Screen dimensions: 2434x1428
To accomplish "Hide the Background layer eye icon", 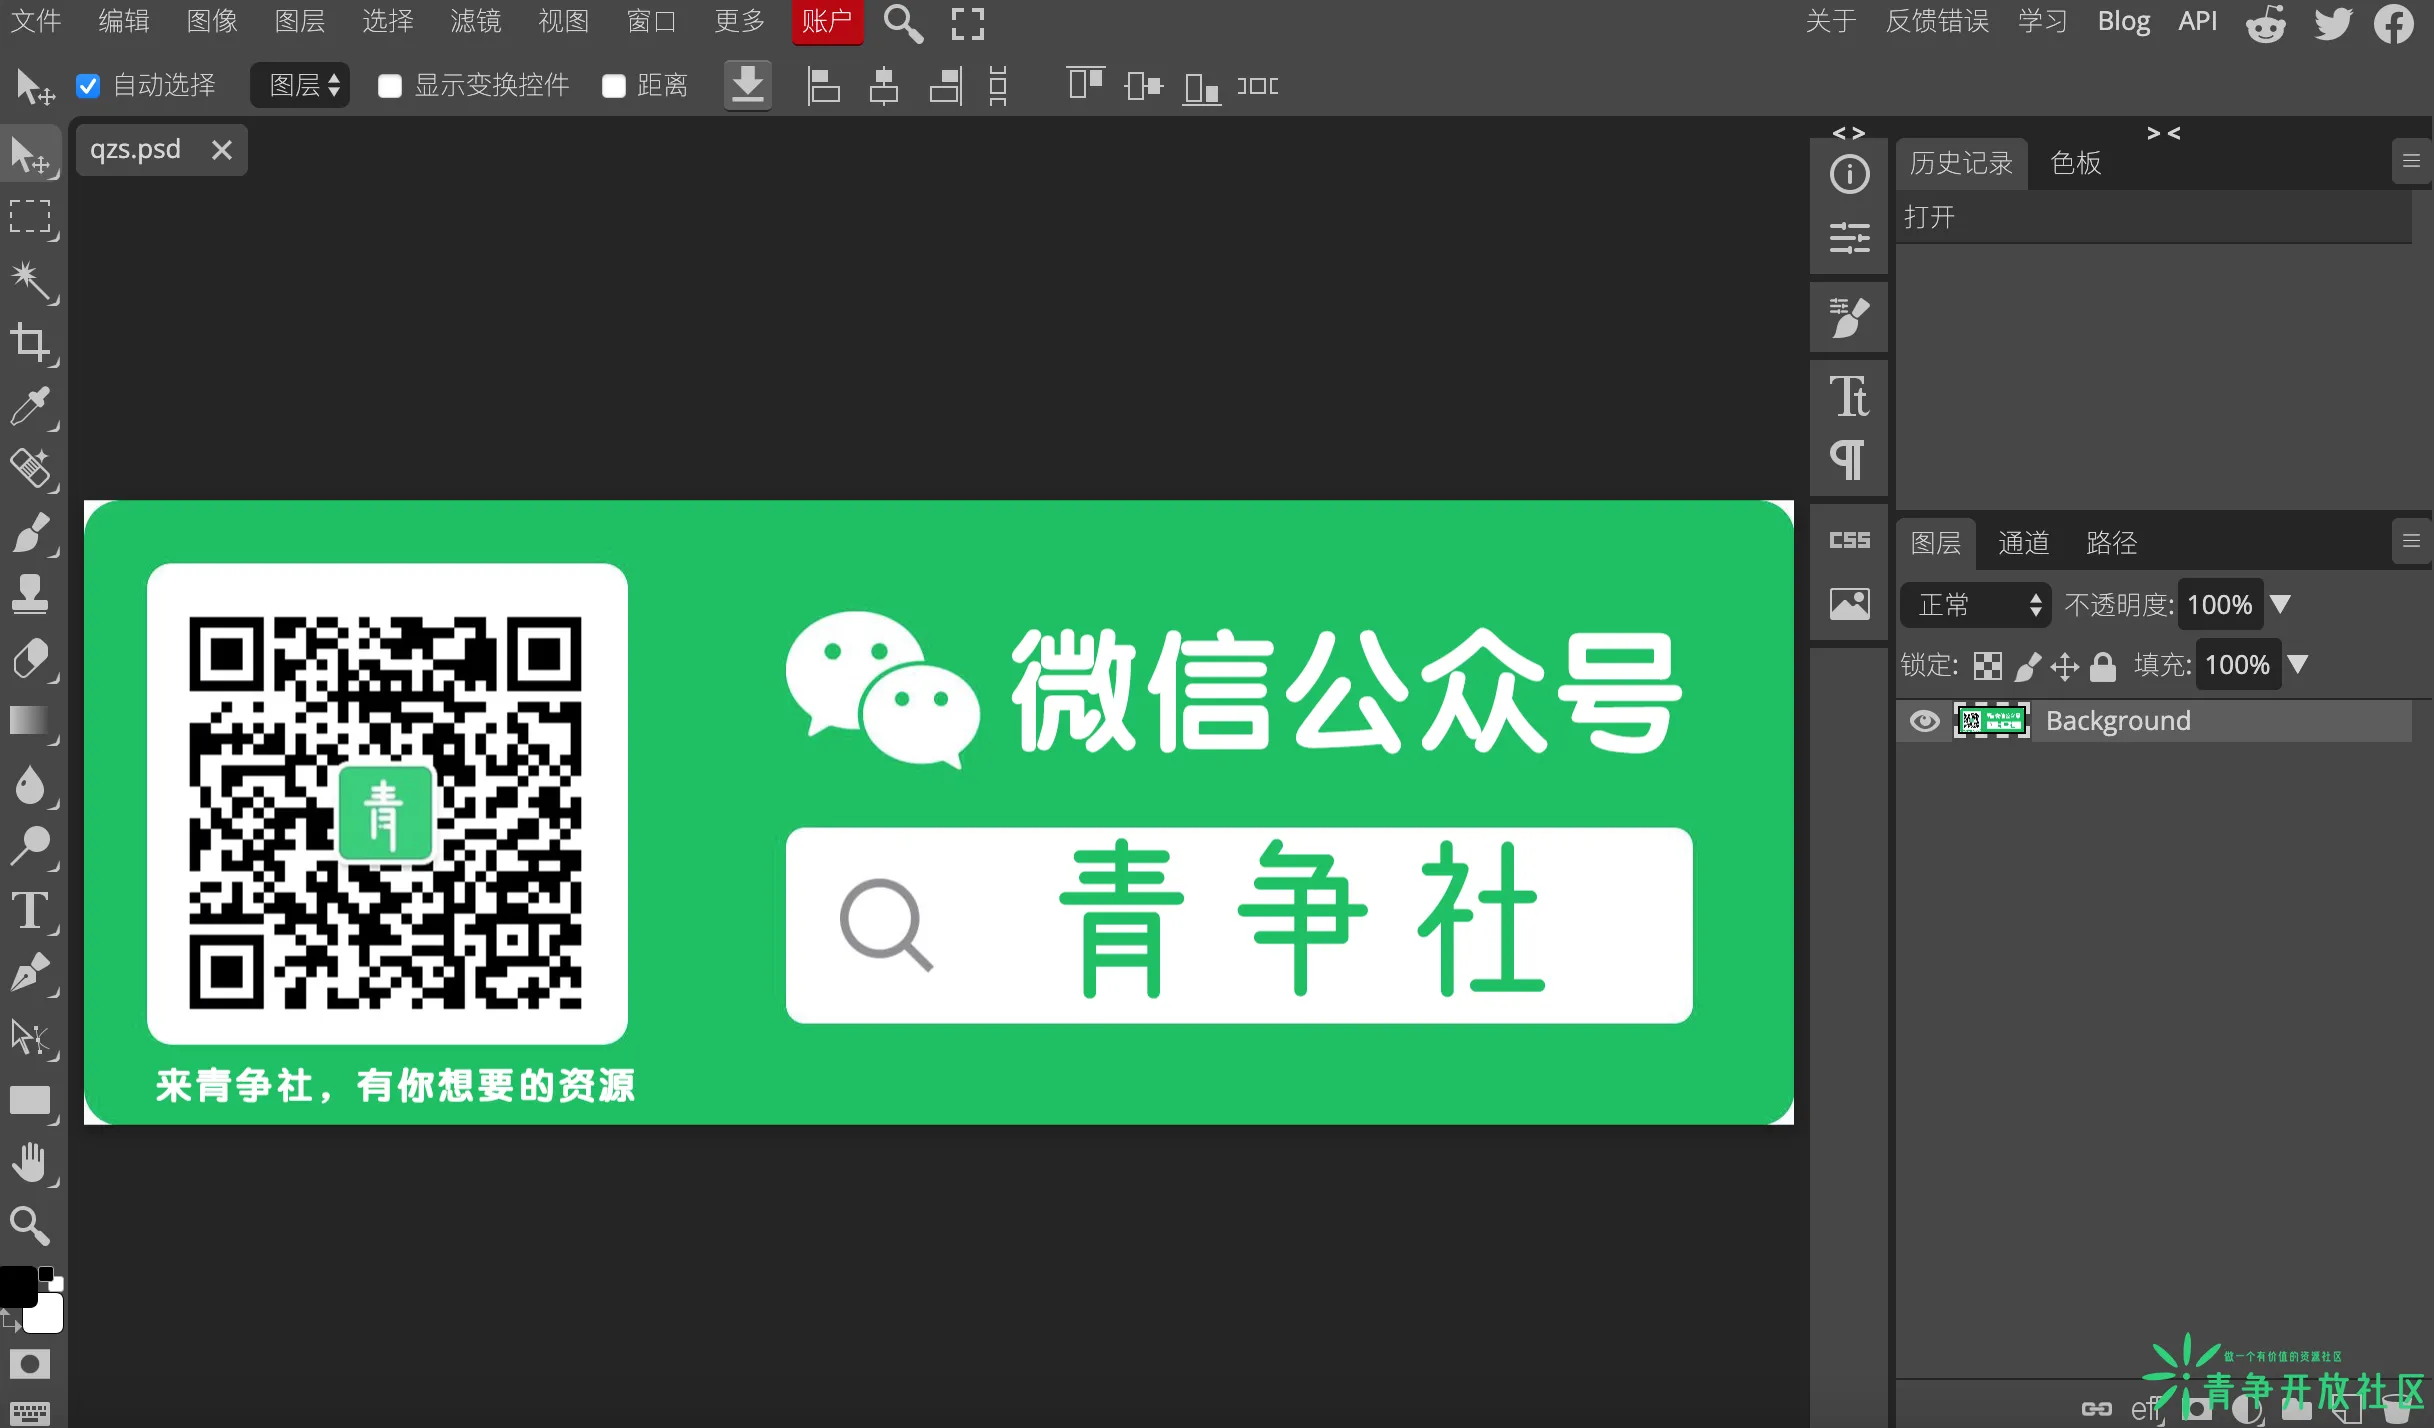I will tap(1923, 721).
